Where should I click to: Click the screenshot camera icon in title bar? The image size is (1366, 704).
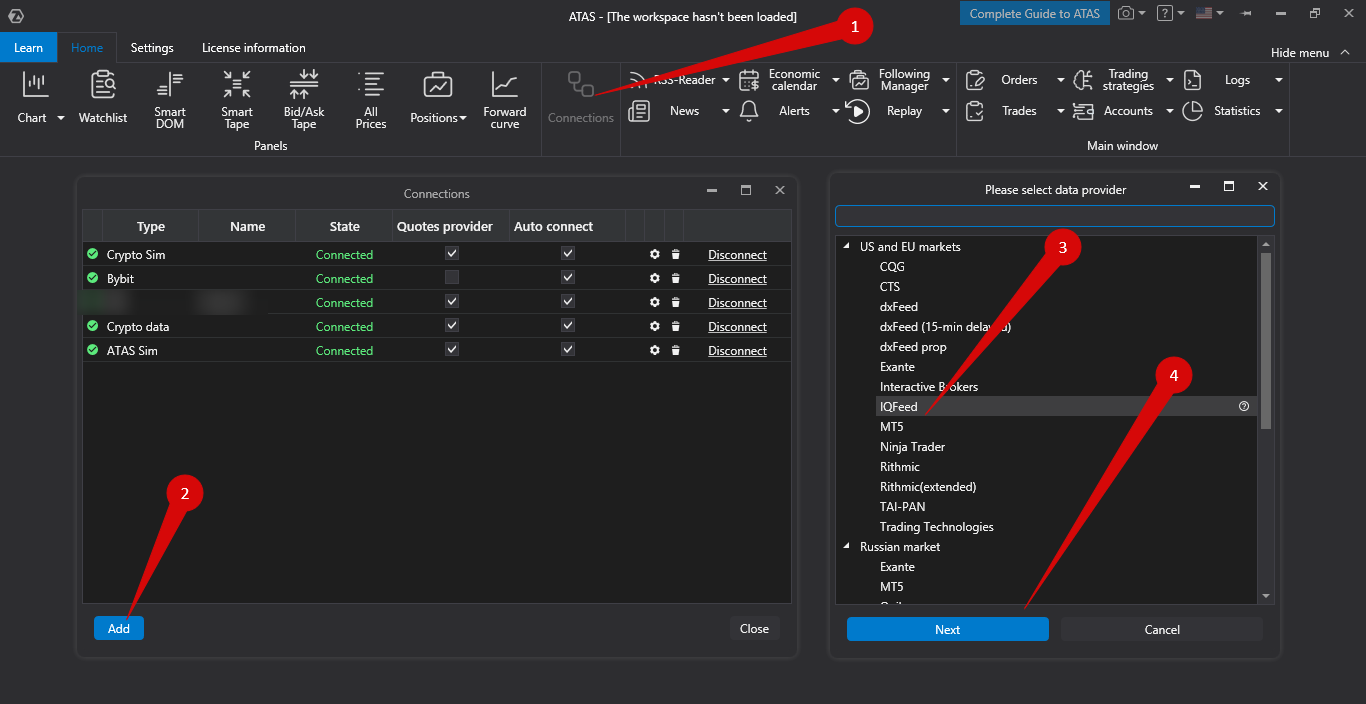tap(1126, 14)
